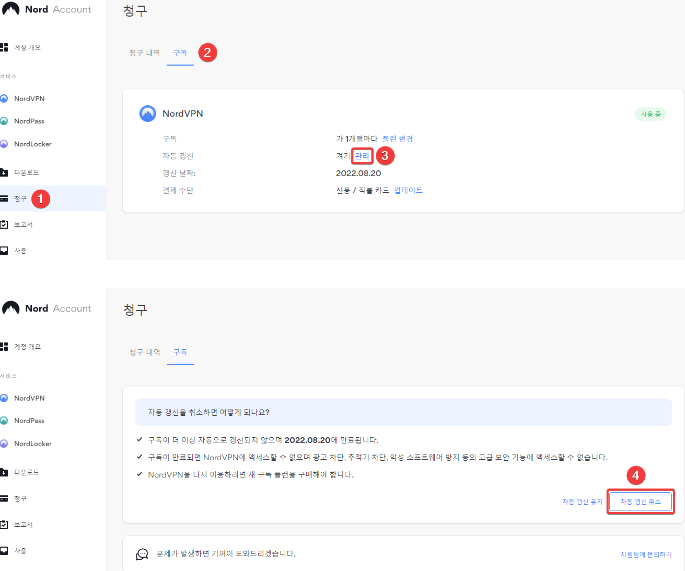Switch to 청구 내역 tab in lower screenshot
The image size is (685, 571).
144,352
